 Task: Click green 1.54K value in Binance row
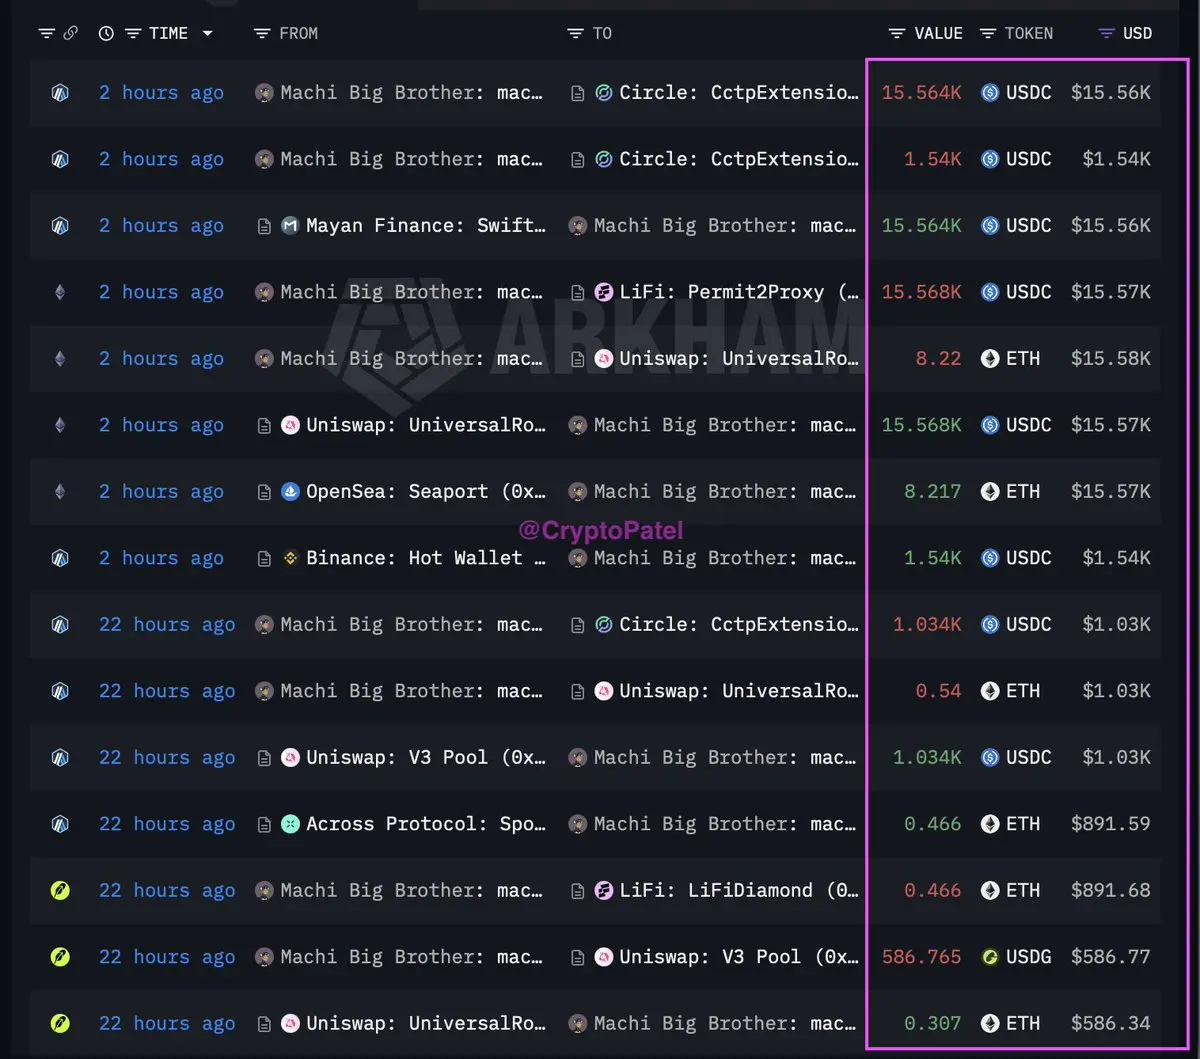point(932,558)
